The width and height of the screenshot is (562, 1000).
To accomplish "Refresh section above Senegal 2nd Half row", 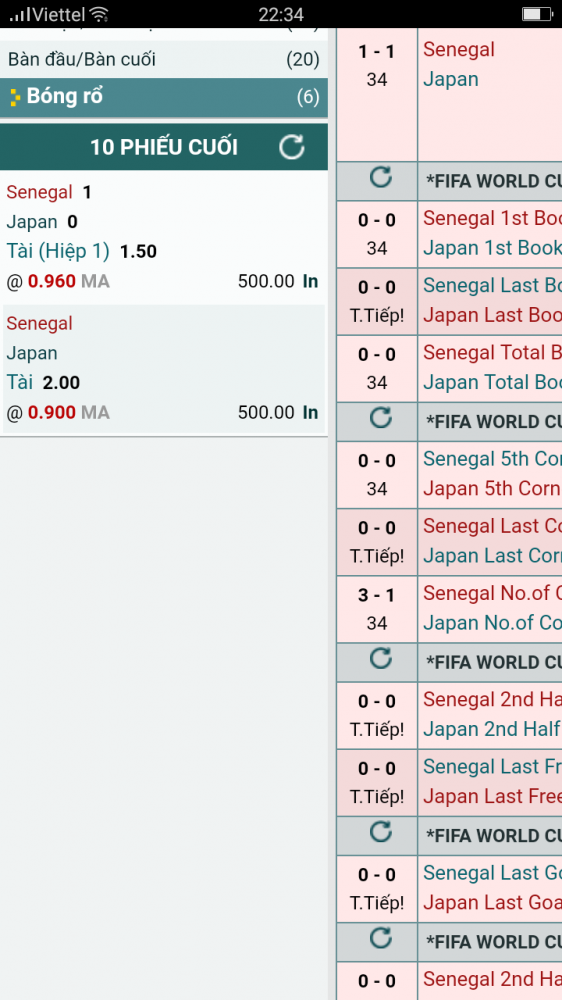I will (381, 658).
